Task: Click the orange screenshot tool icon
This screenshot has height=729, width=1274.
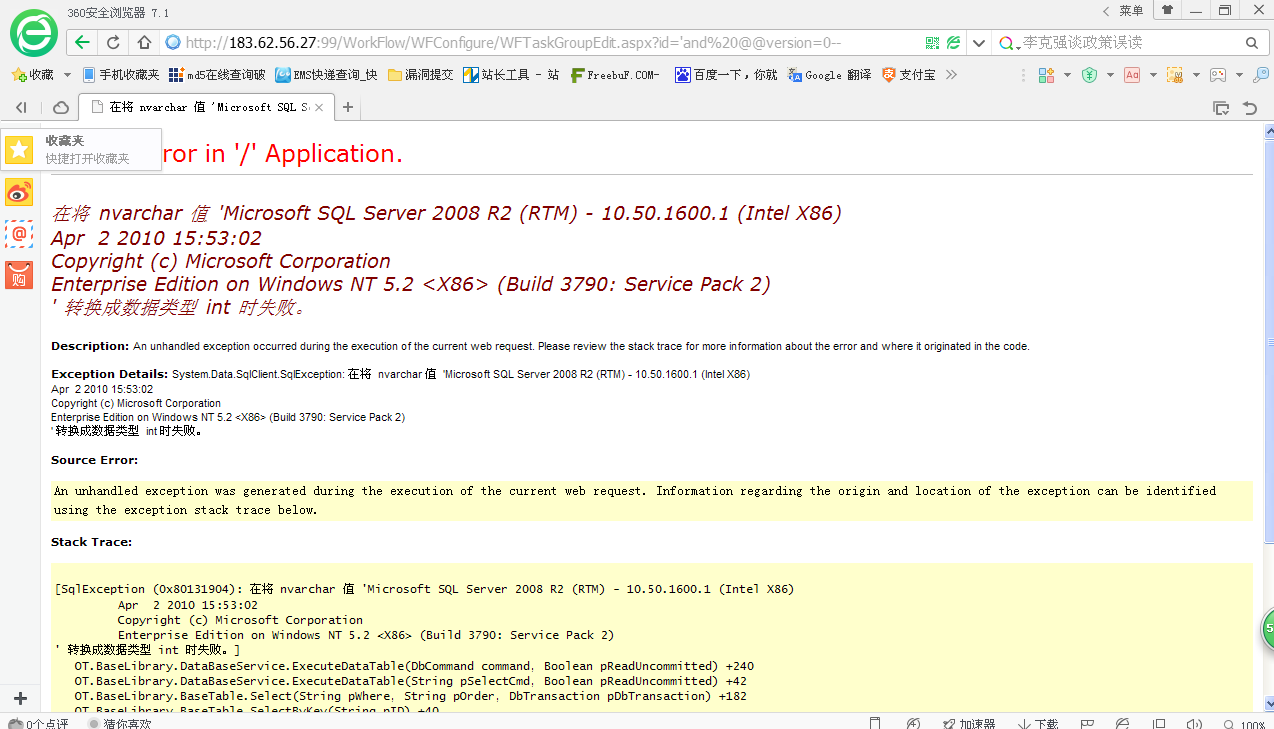Action: (1175, 75)
